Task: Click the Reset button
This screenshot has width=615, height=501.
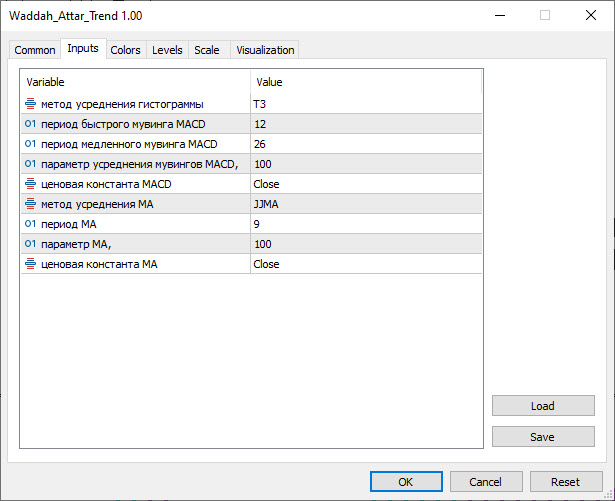Action: point(565,481)
